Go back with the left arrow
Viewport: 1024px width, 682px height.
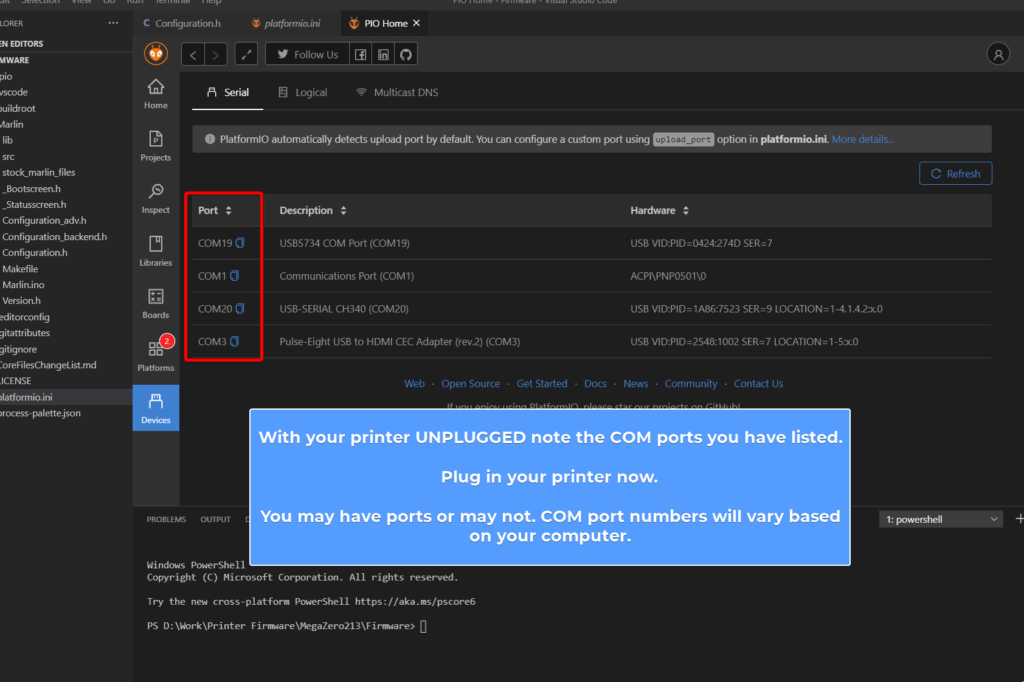(193, 55)
